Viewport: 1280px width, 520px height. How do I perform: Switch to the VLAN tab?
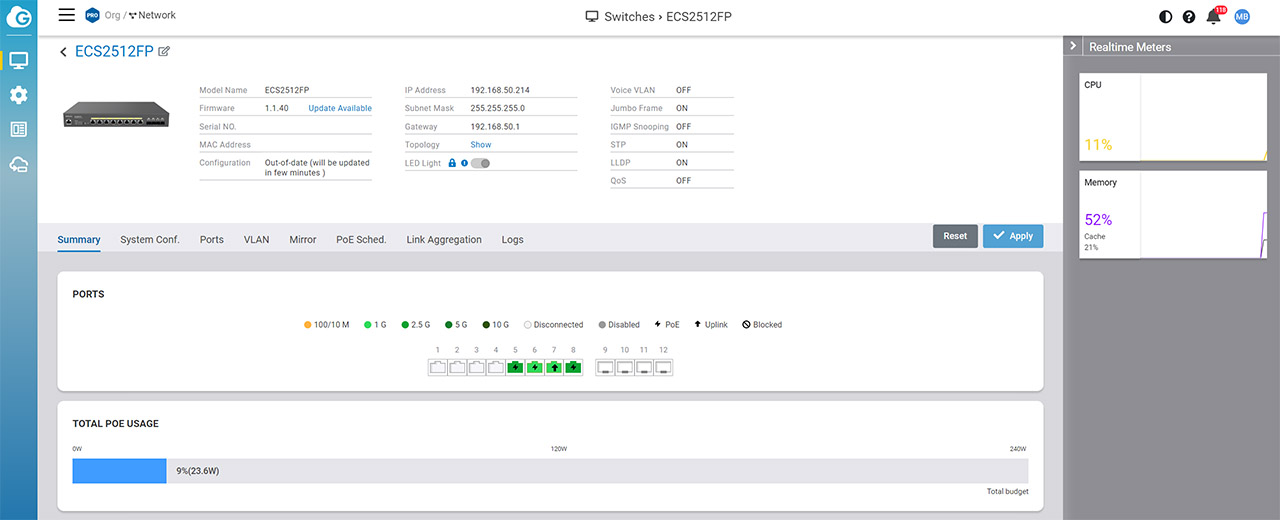[x=257, y=239]
